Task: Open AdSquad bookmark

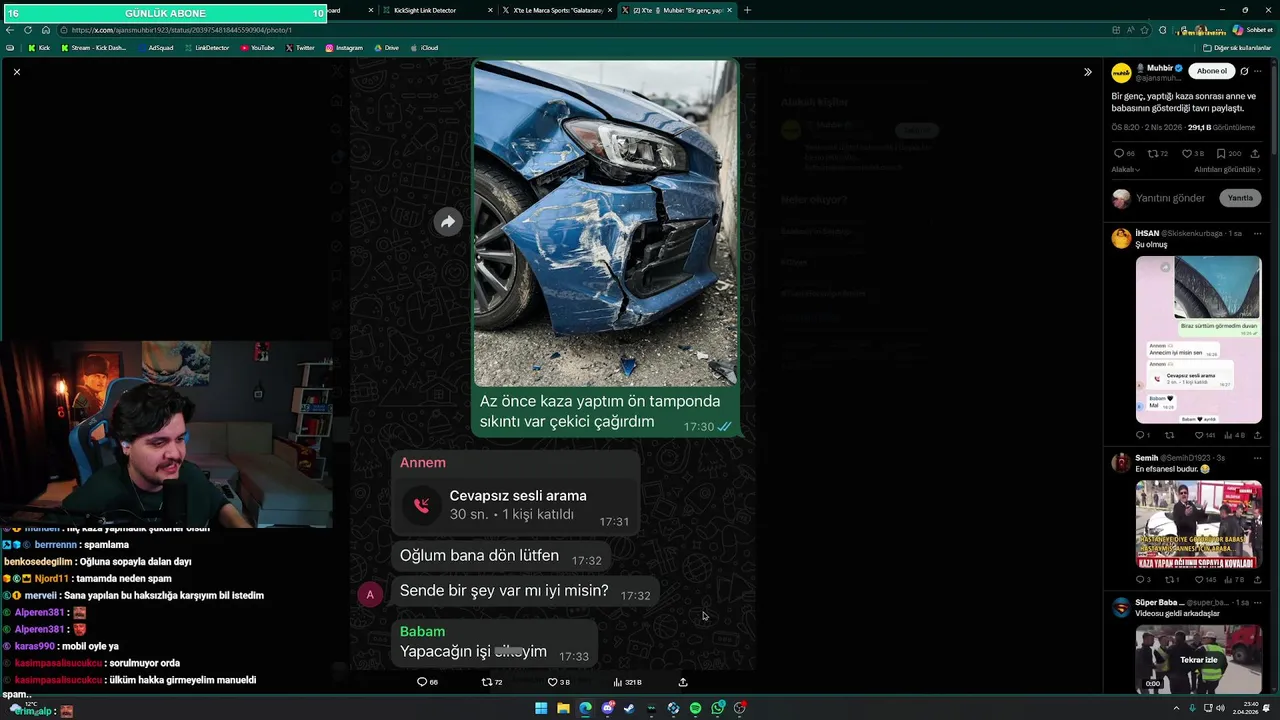Action: click(156, 47)
